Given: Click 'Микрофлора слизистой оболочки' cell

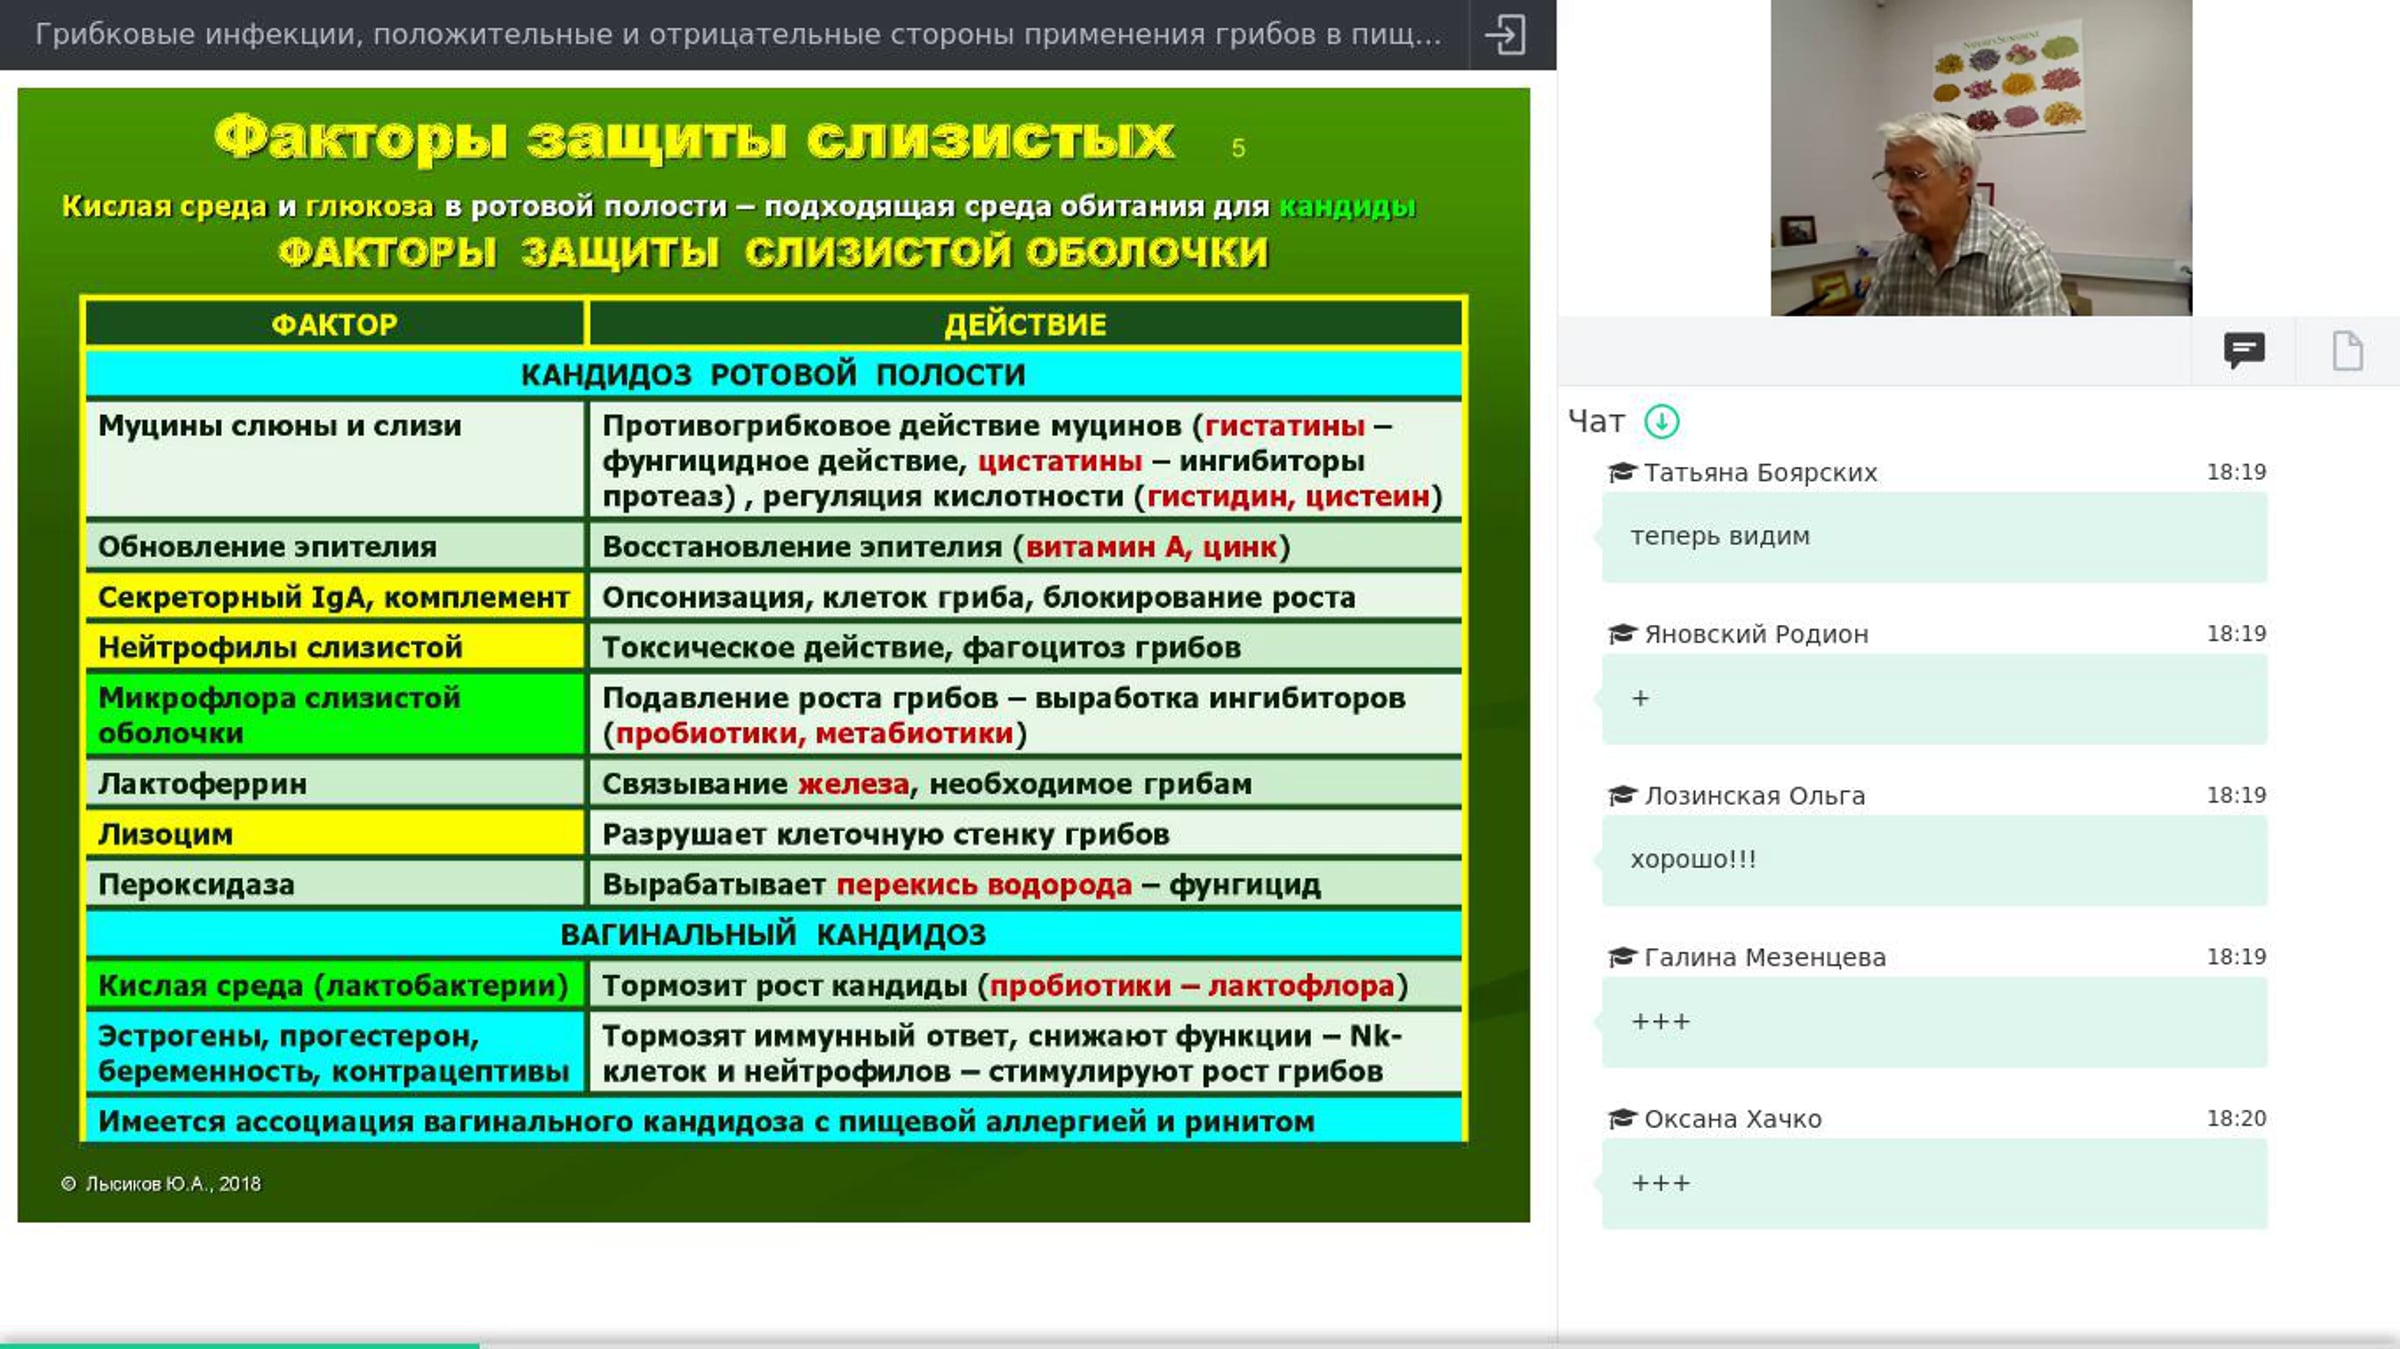Looking at the screenshot, I should 334,715.
